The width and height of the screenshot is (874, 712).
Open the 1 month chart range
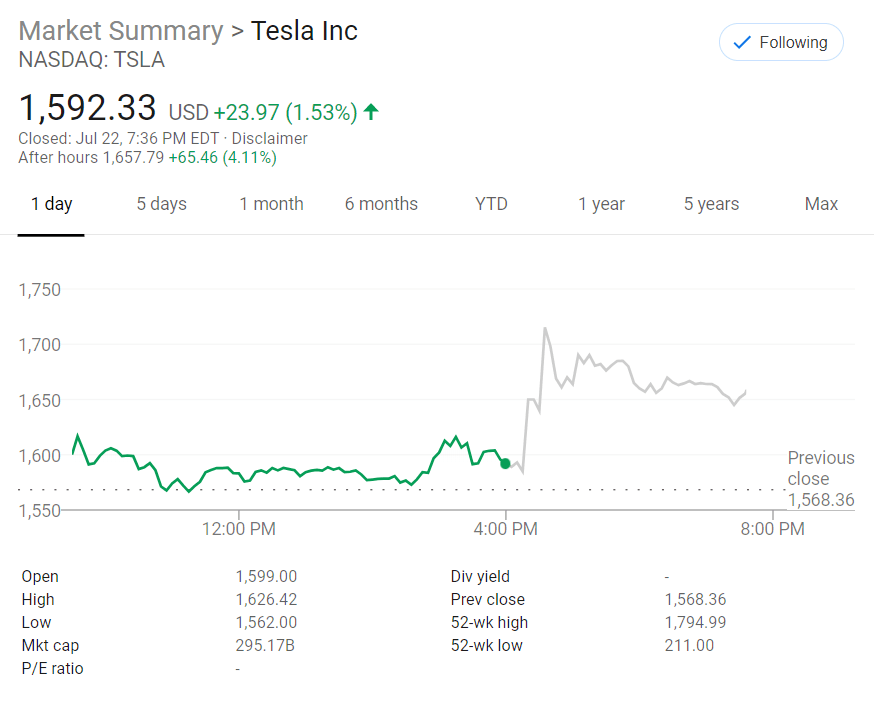pos(271,204)
